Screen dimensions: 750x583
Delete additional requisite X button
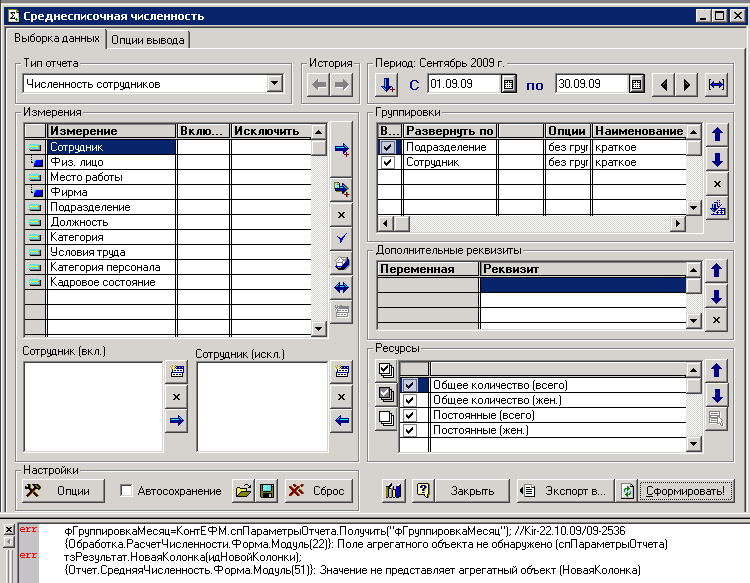click(x=716, y=320)
